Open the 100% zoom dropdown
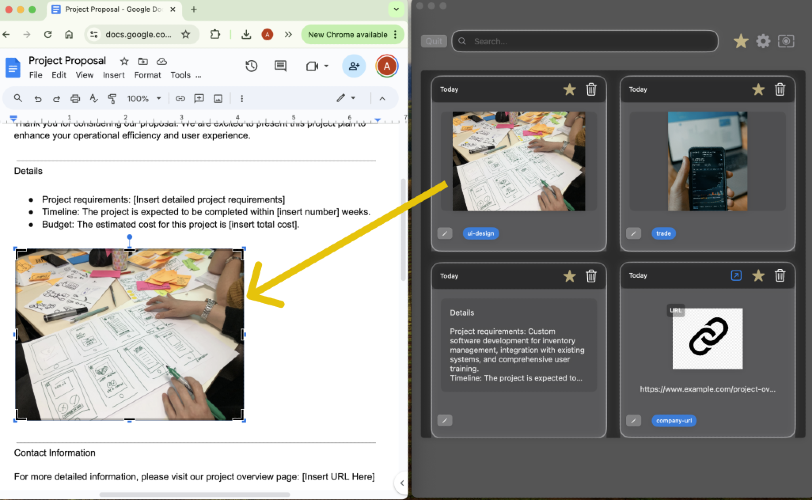This screenshot has width=812, height=500. click(x=144, y=98)
